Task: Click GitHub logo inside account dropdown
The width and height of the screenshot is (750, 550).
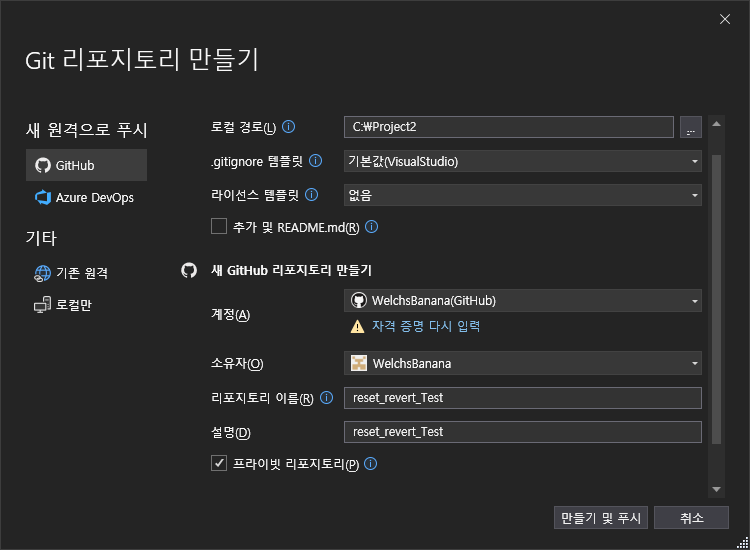Action: (359, 300)
